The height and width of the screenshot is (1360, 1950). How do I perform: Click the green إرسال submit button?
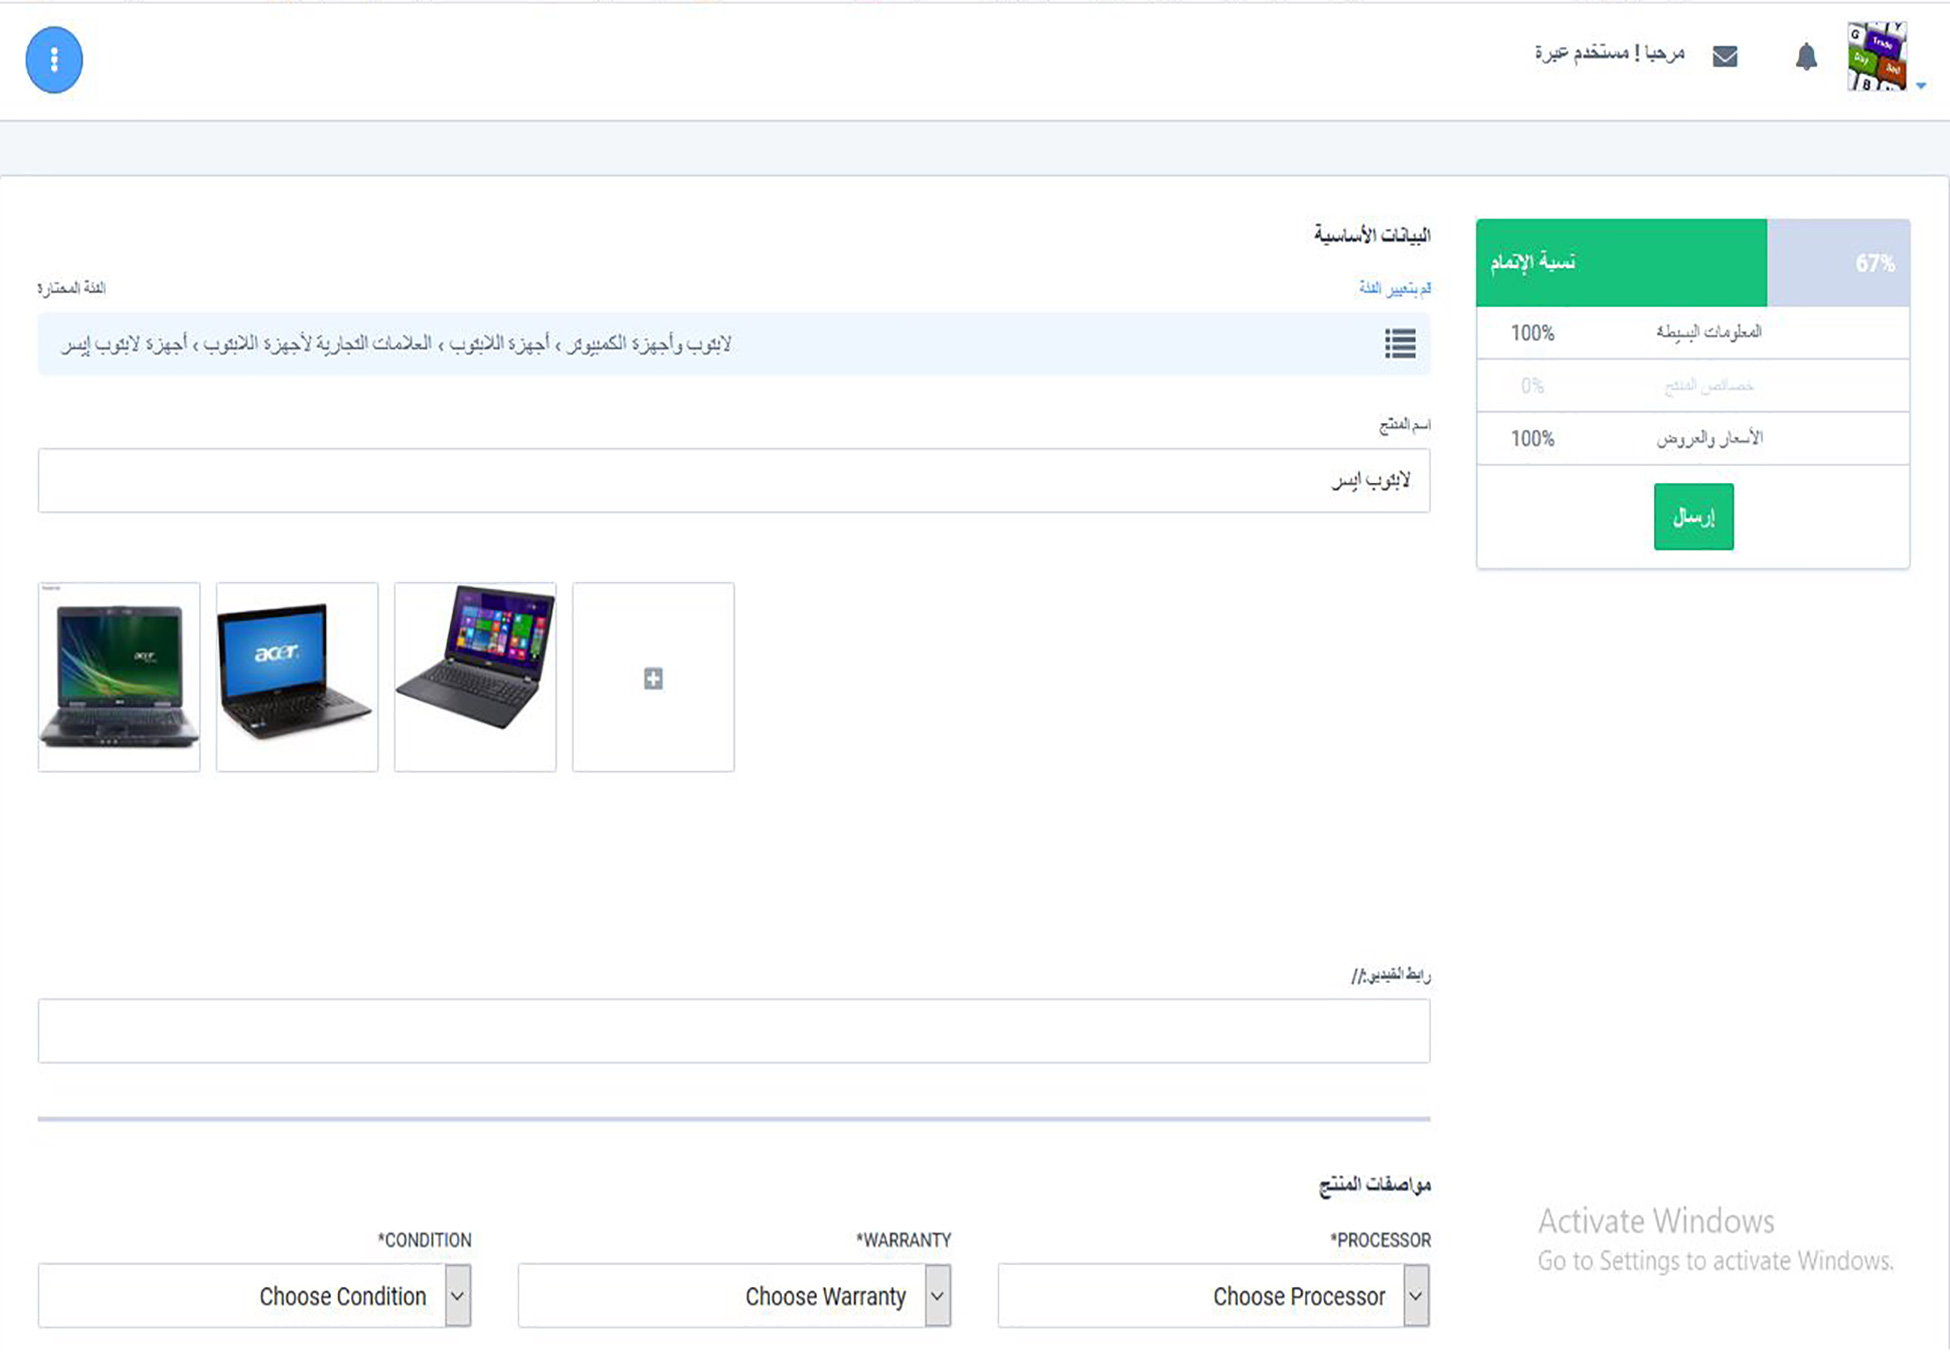(1693, 517)
